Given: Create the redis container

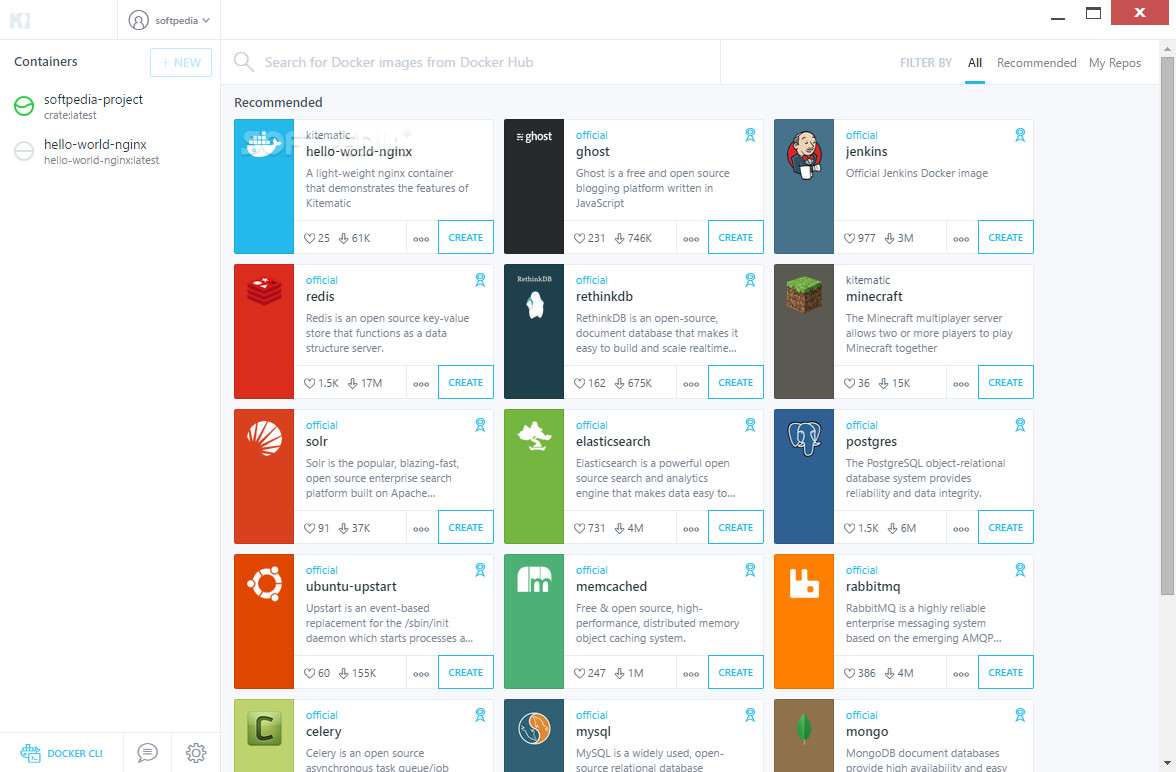Looking at the screenshot, I should coord(466,382).
